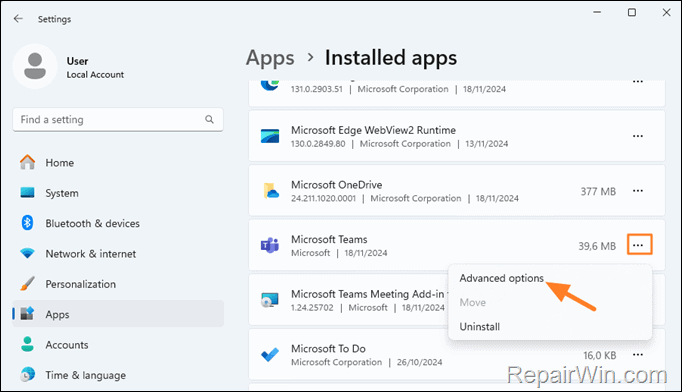Go to Bluetooth & devices settings
682x392 pixels.
118,223
